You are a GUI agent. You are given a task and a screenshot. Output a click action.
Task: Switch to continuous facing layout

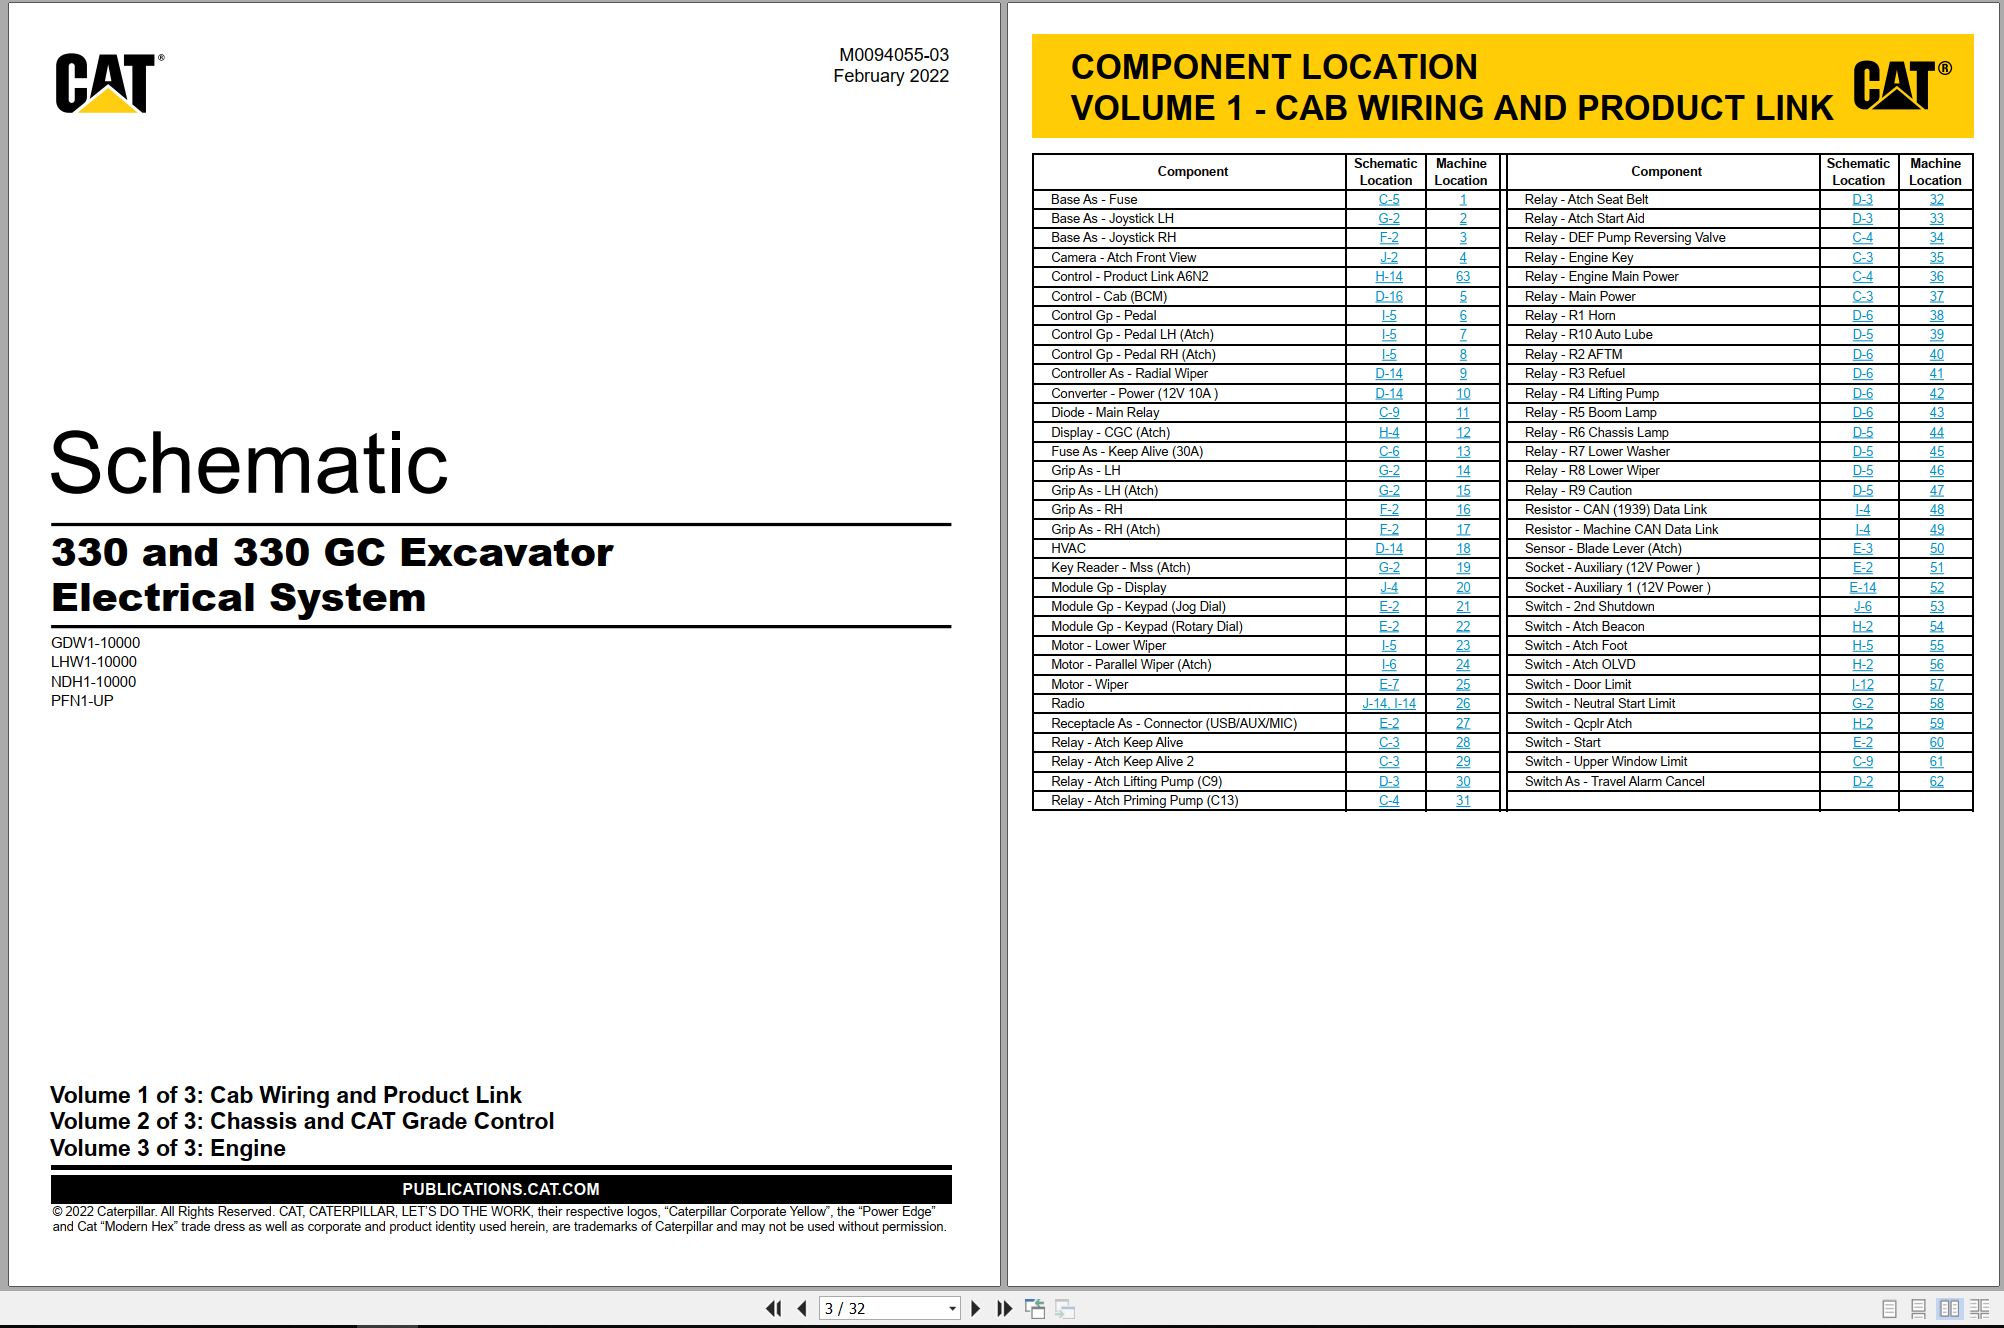[1979, 1308]
